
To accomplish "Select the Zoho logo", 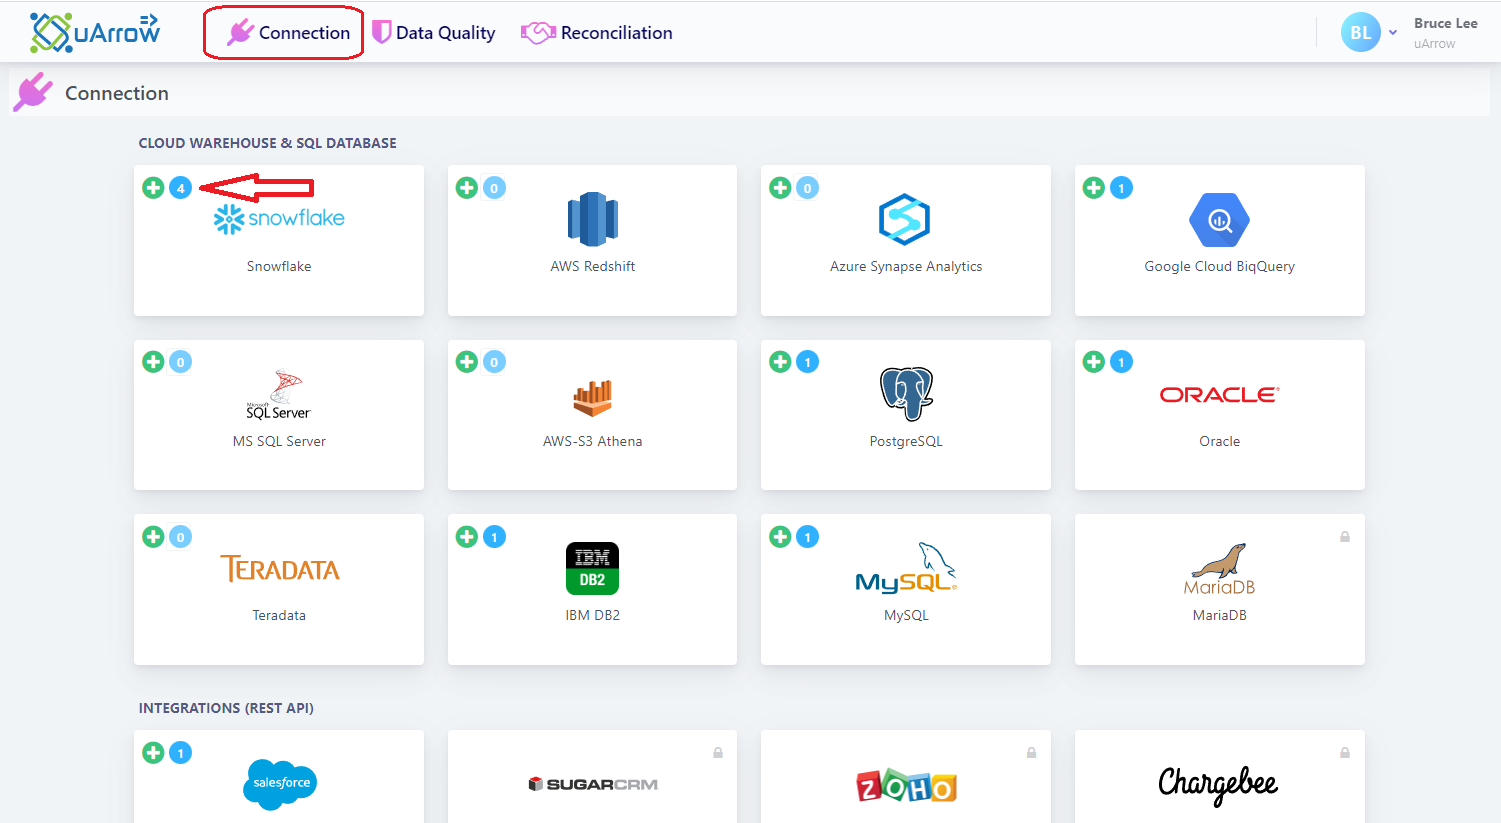I will coord(906,787).
